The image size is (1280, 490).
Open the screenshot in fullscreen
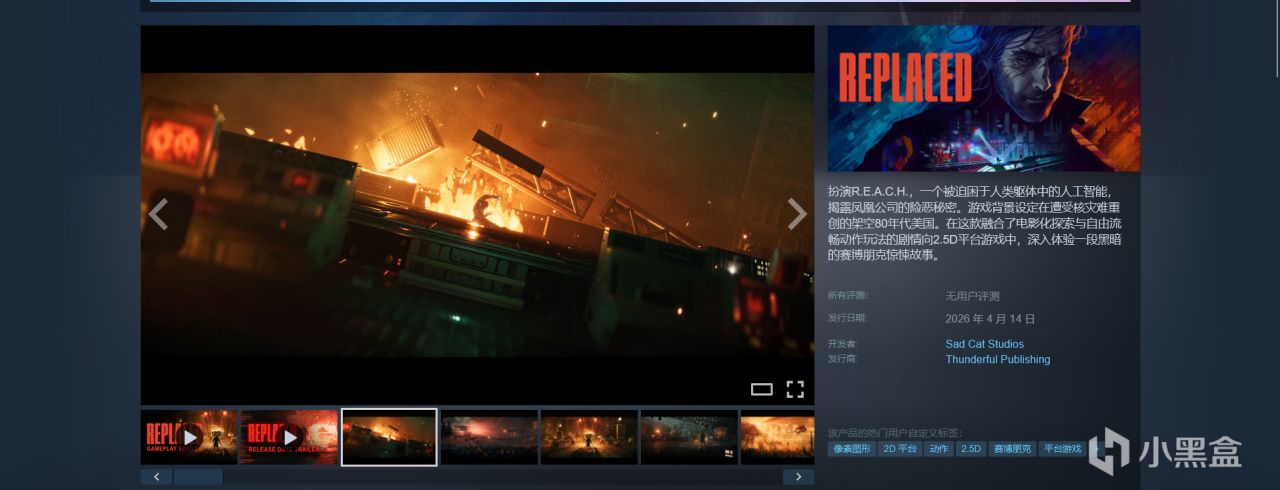point(795,389)
